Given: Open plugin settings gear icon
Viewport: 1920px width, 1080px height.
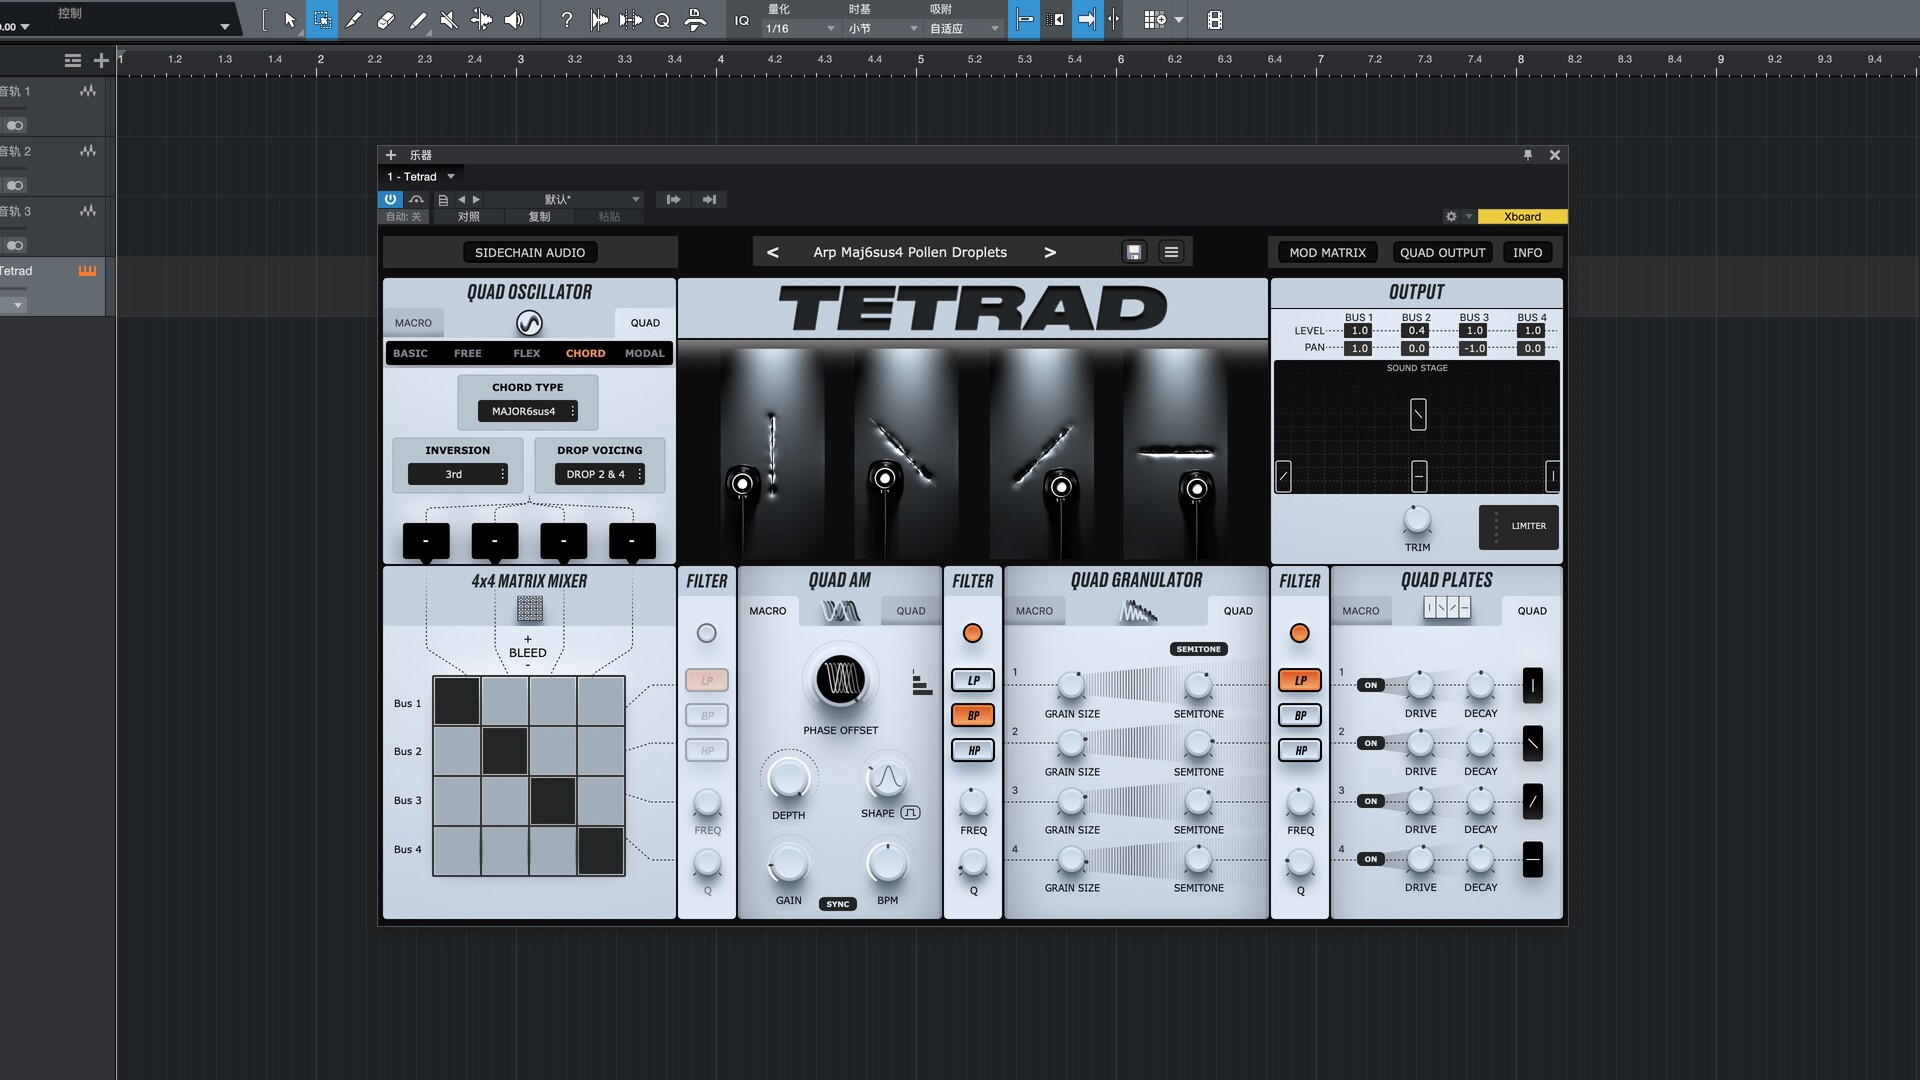Looking at the screenshot, I should (1451, 216).
